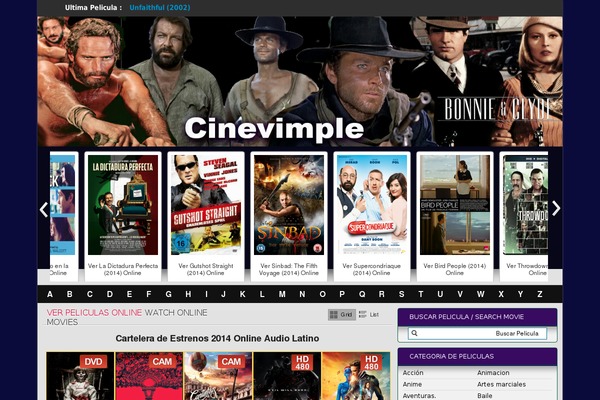This screenshot has height=400, width=600.
Task: Open the Artes marciales category
Action: click(x=501, y=384)
